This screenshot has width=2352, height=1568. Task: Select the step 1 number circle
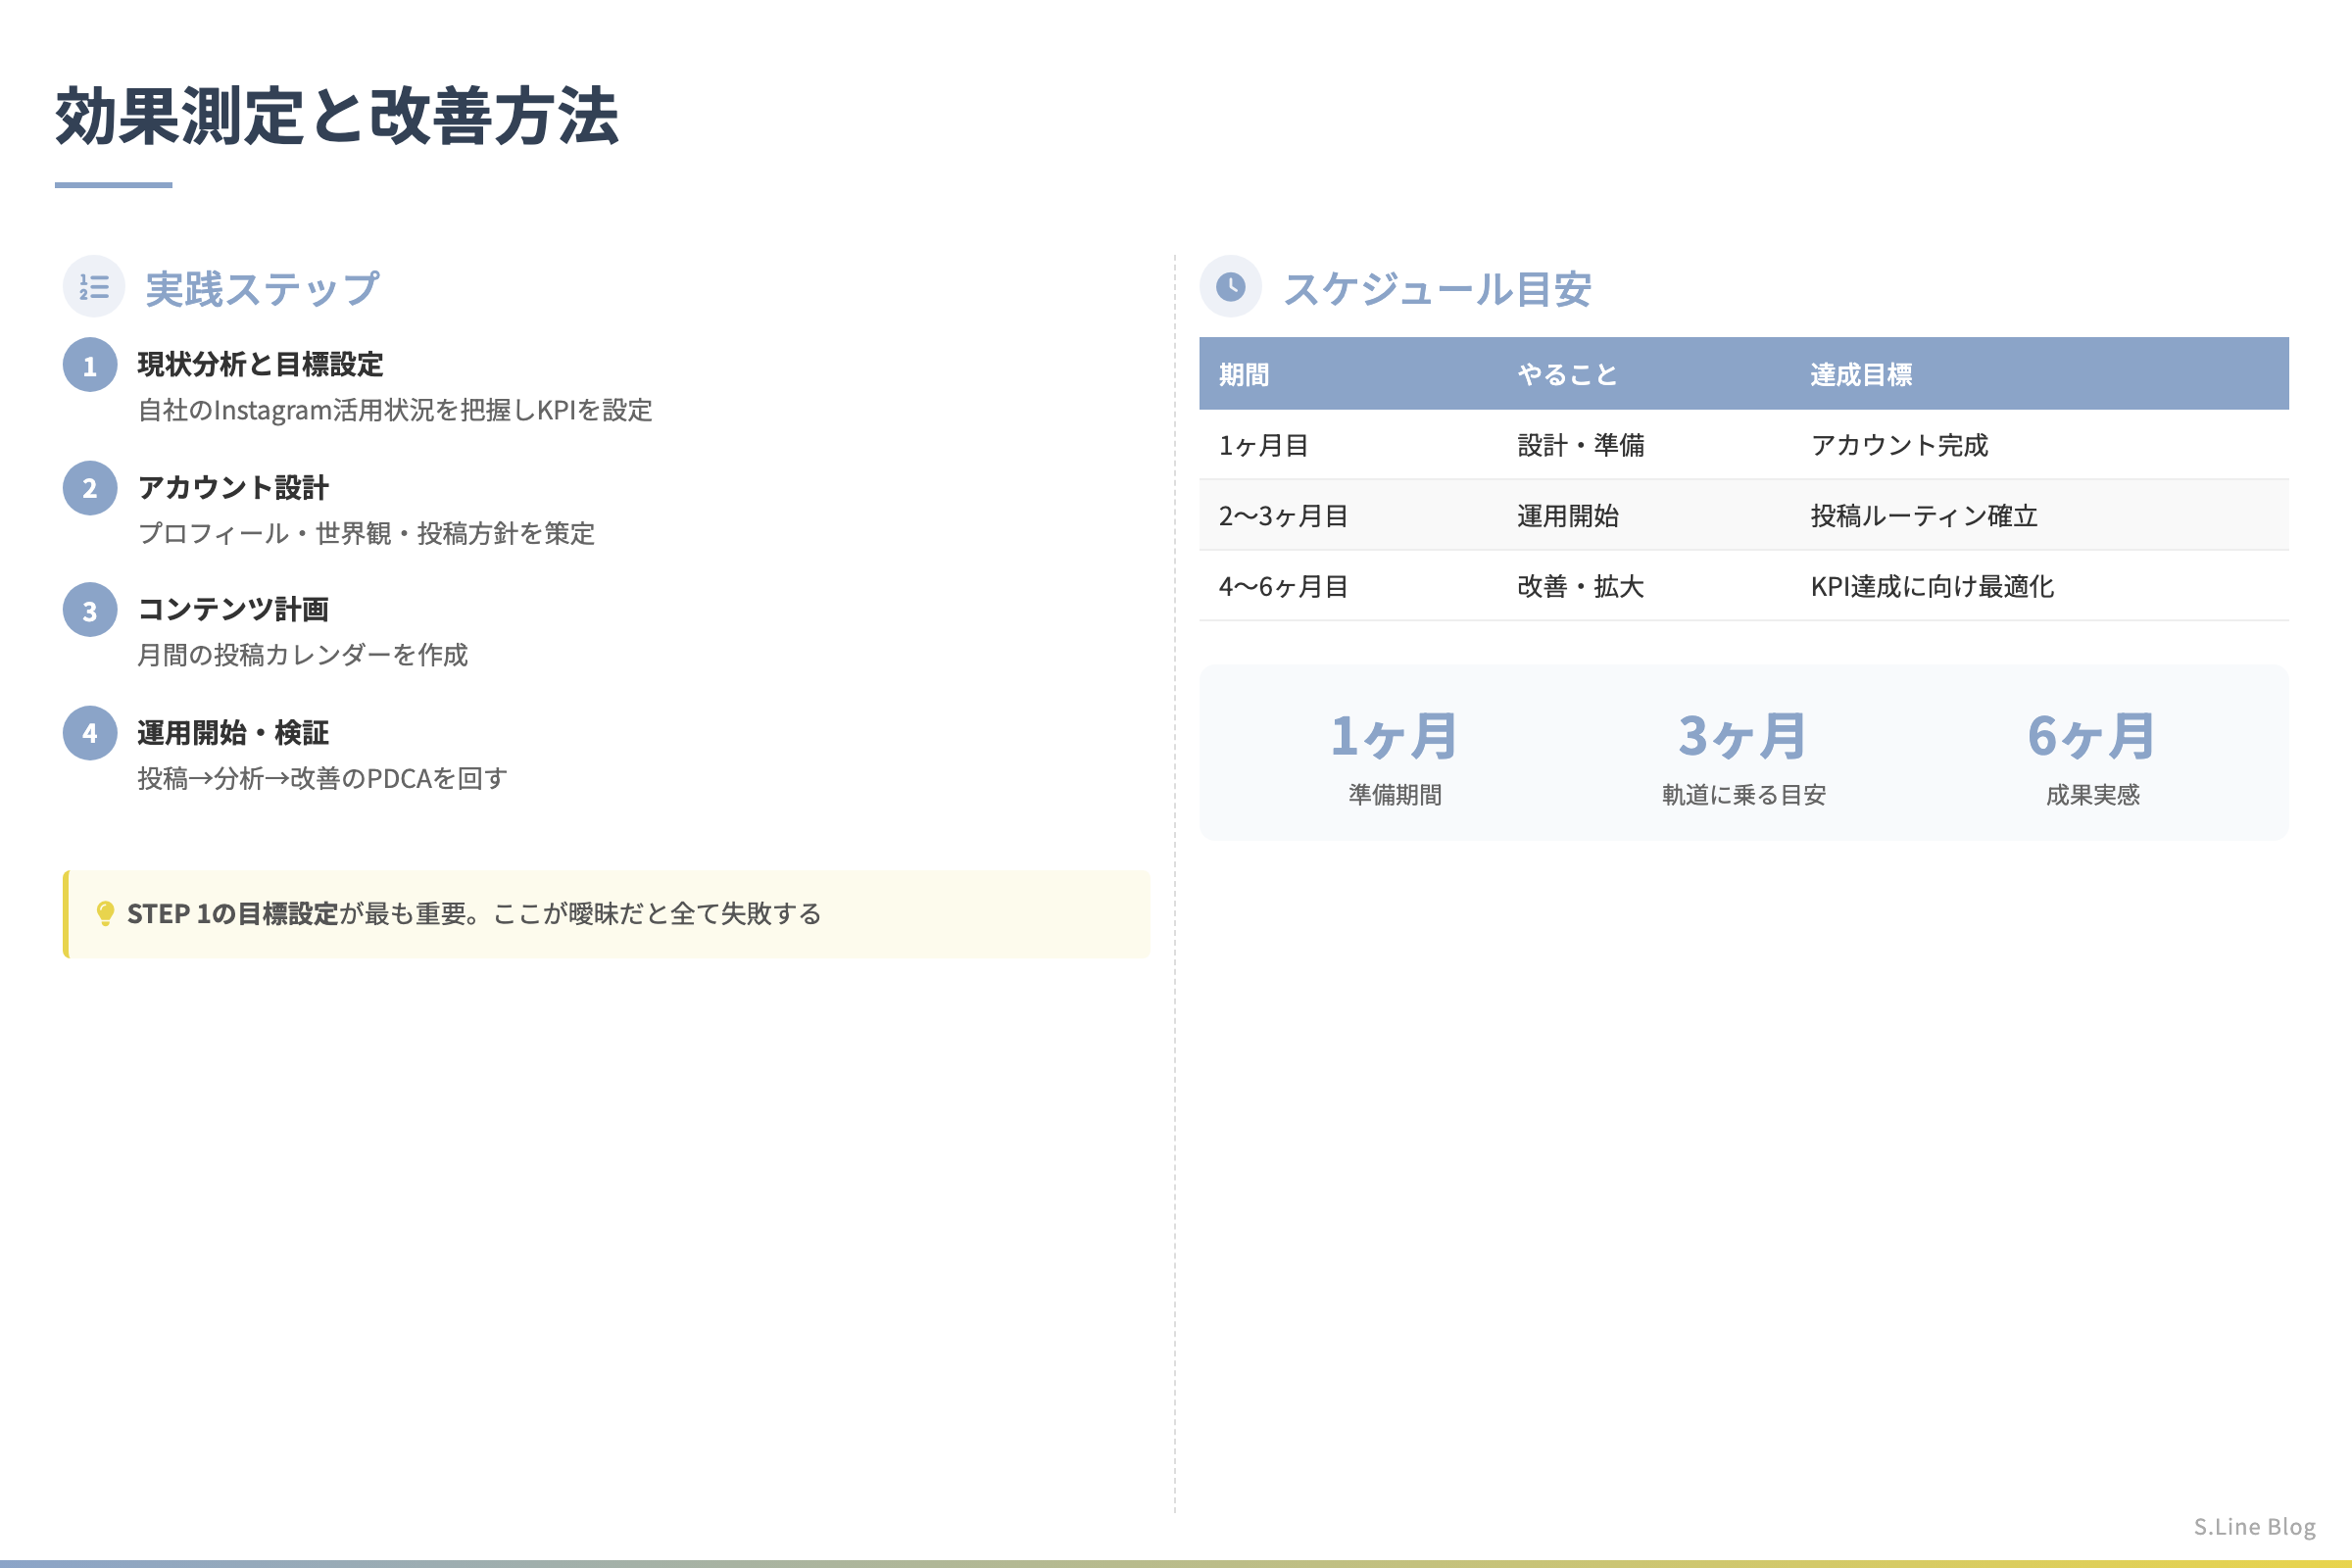tap(90, 365)
